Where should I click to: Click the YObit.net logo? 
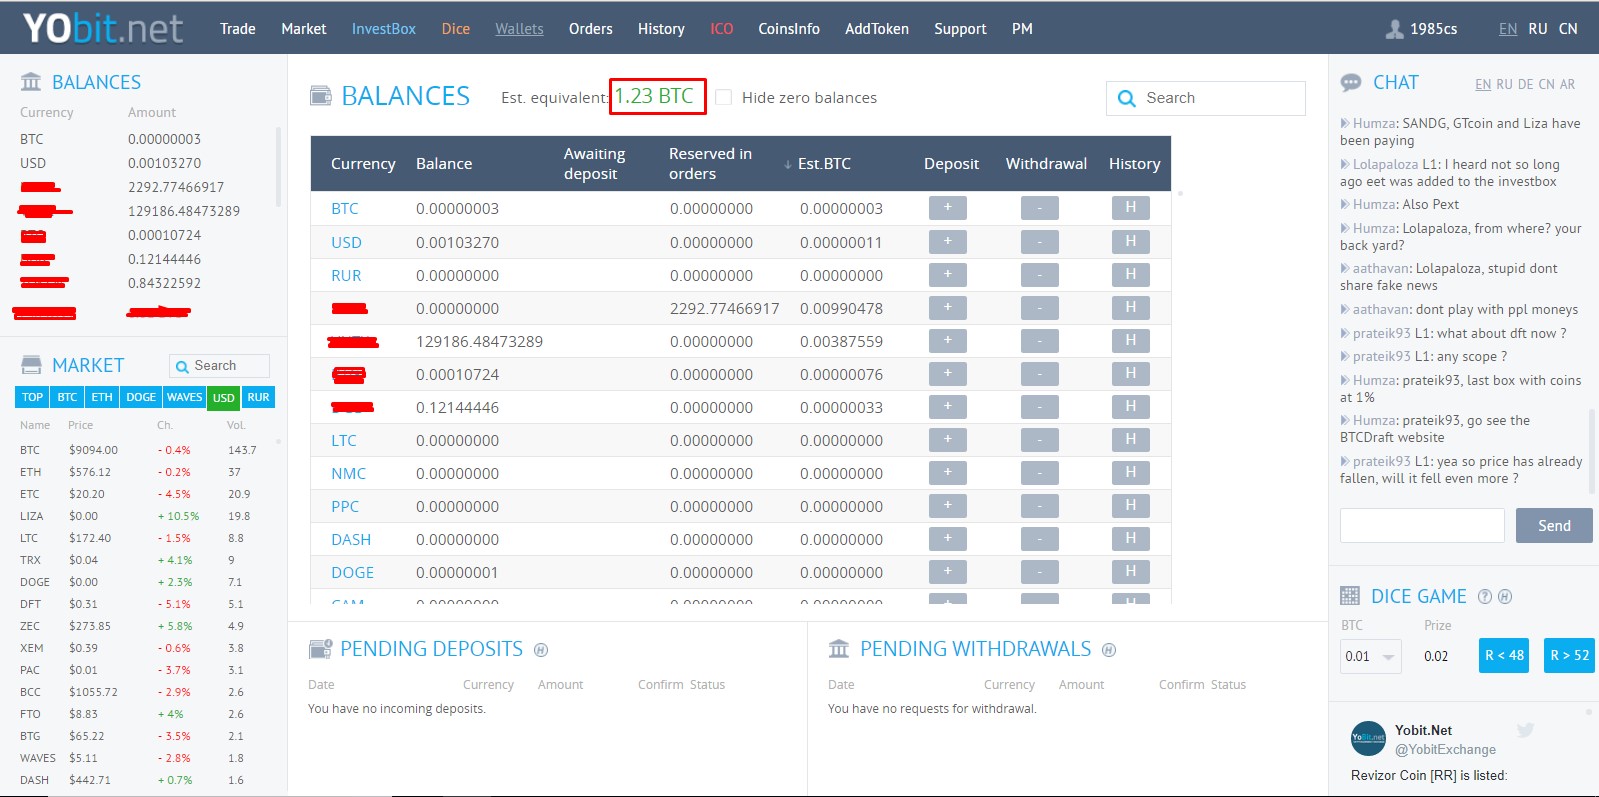(x=103, y=28)
